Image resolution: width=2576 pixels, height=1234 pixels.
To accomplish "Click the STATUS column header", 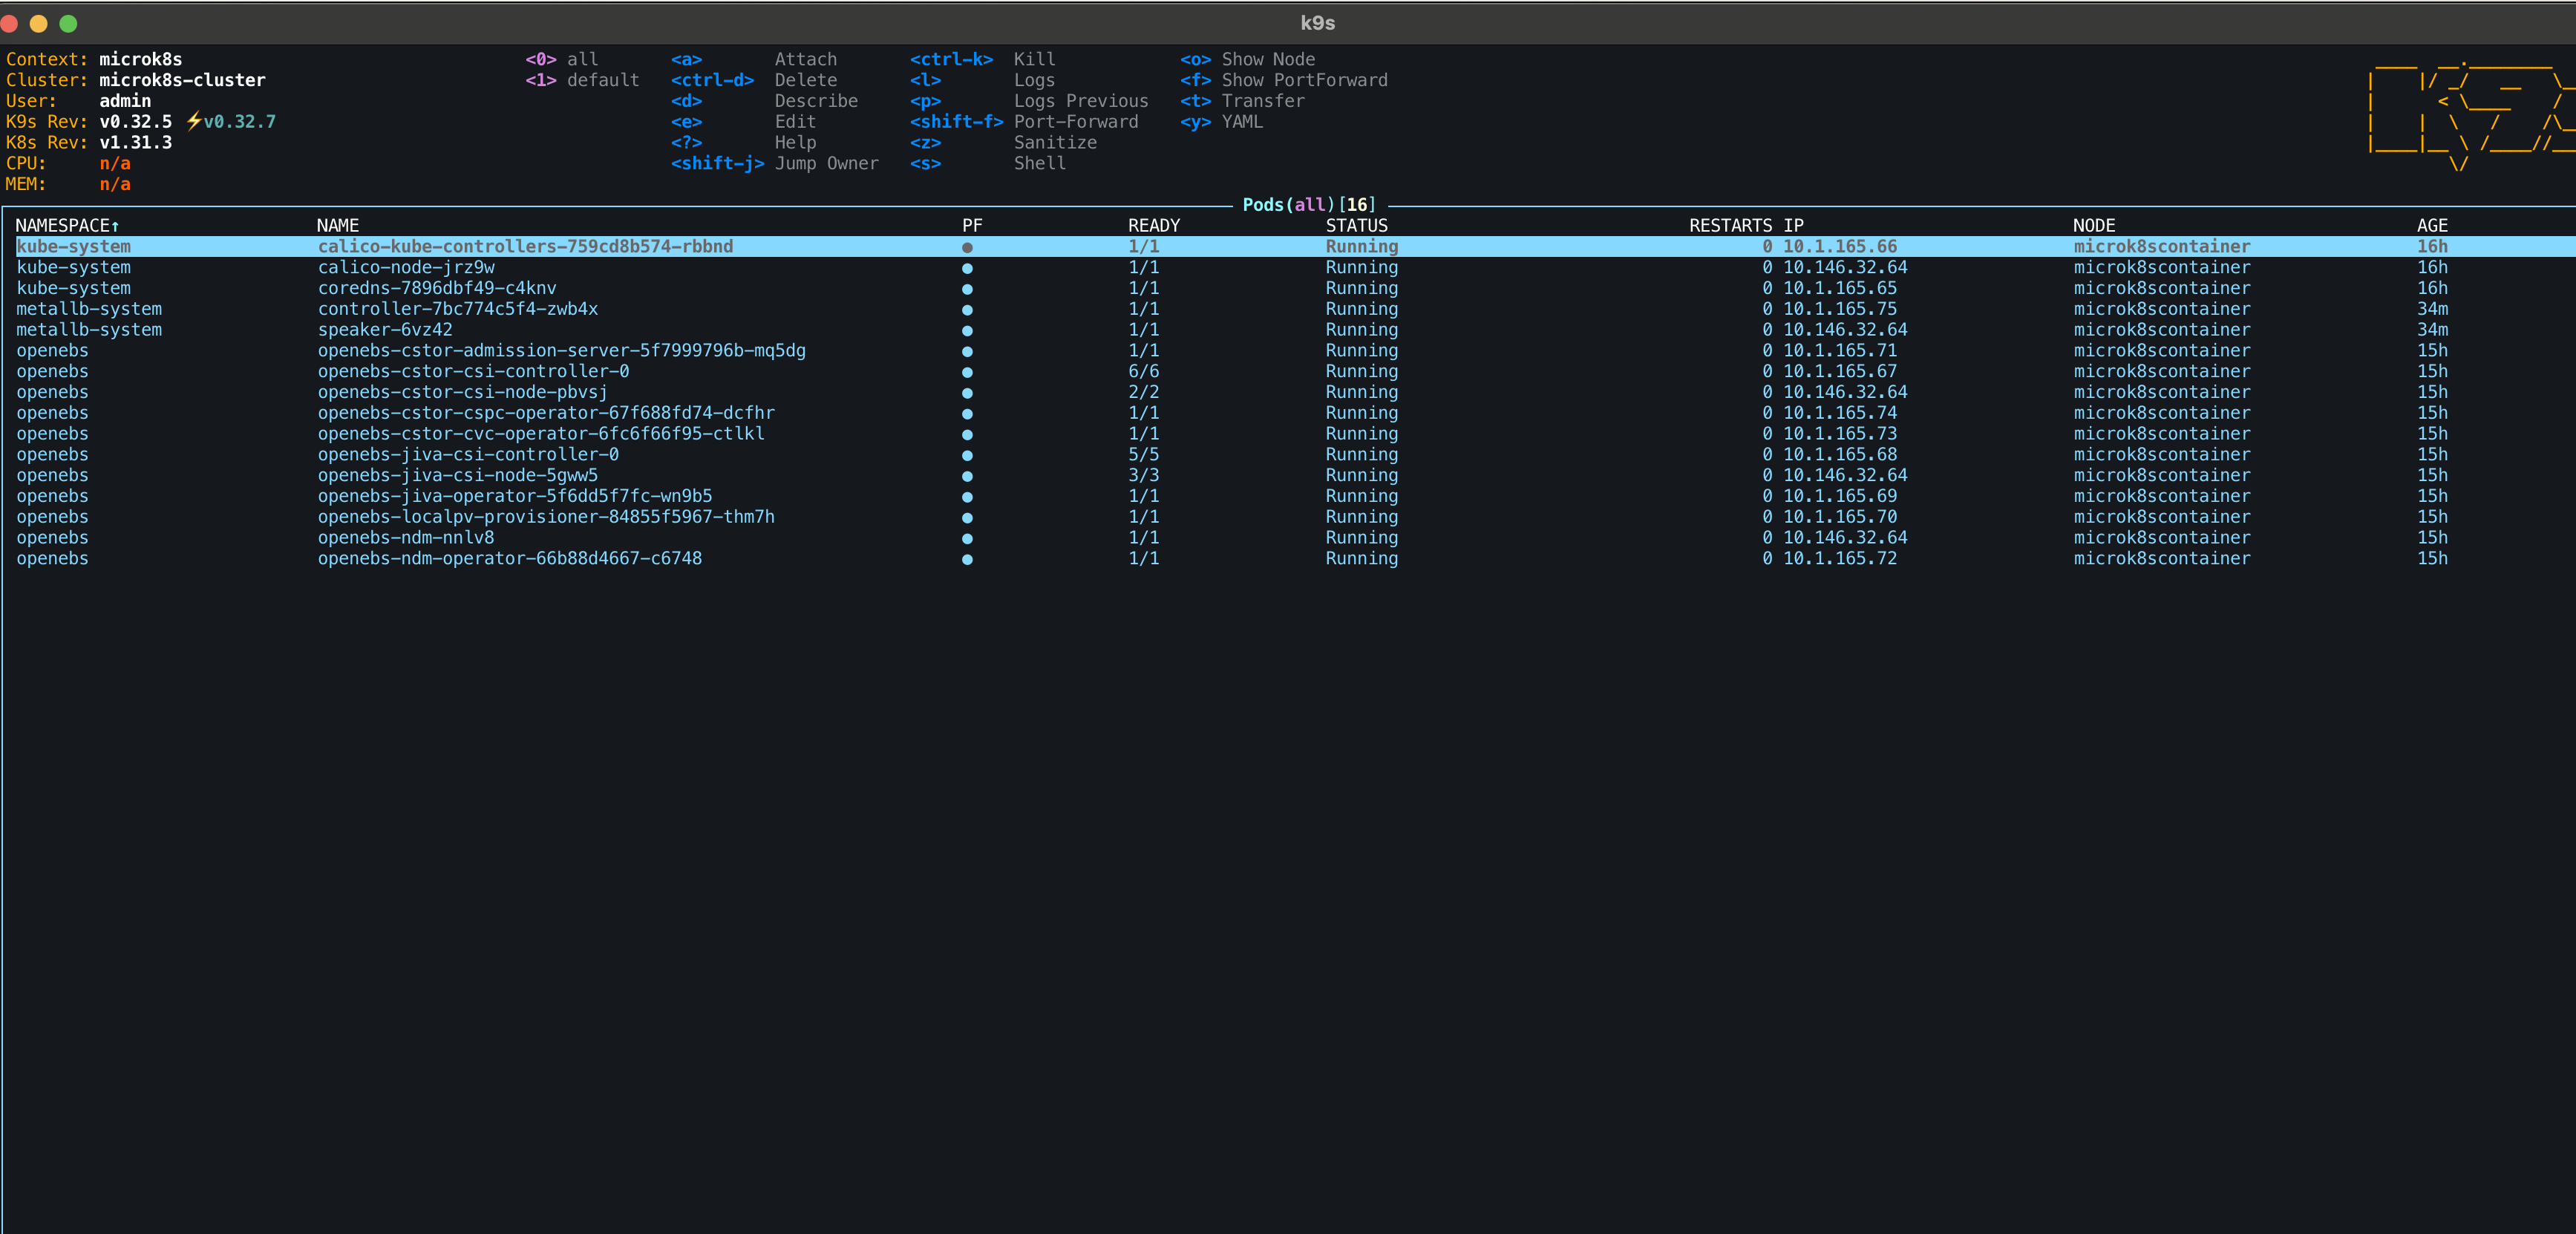I will pyautogui.click(x=1356, y=225).
